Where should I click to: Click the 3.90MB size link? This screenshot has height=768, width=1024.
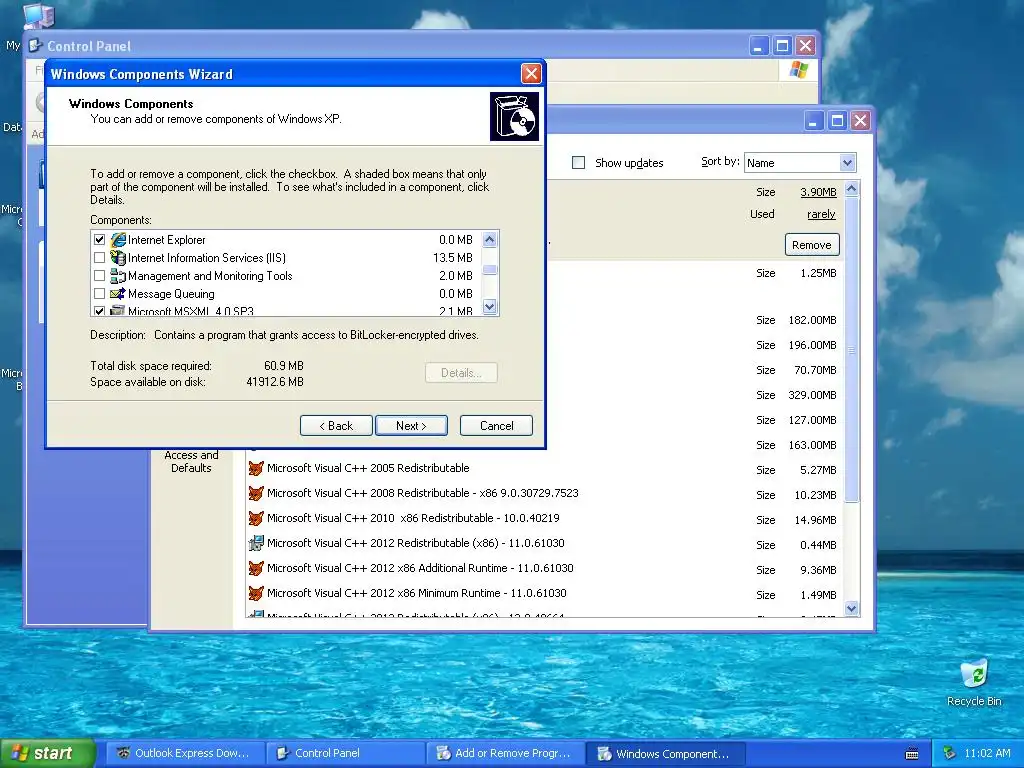tap(818, 192)
